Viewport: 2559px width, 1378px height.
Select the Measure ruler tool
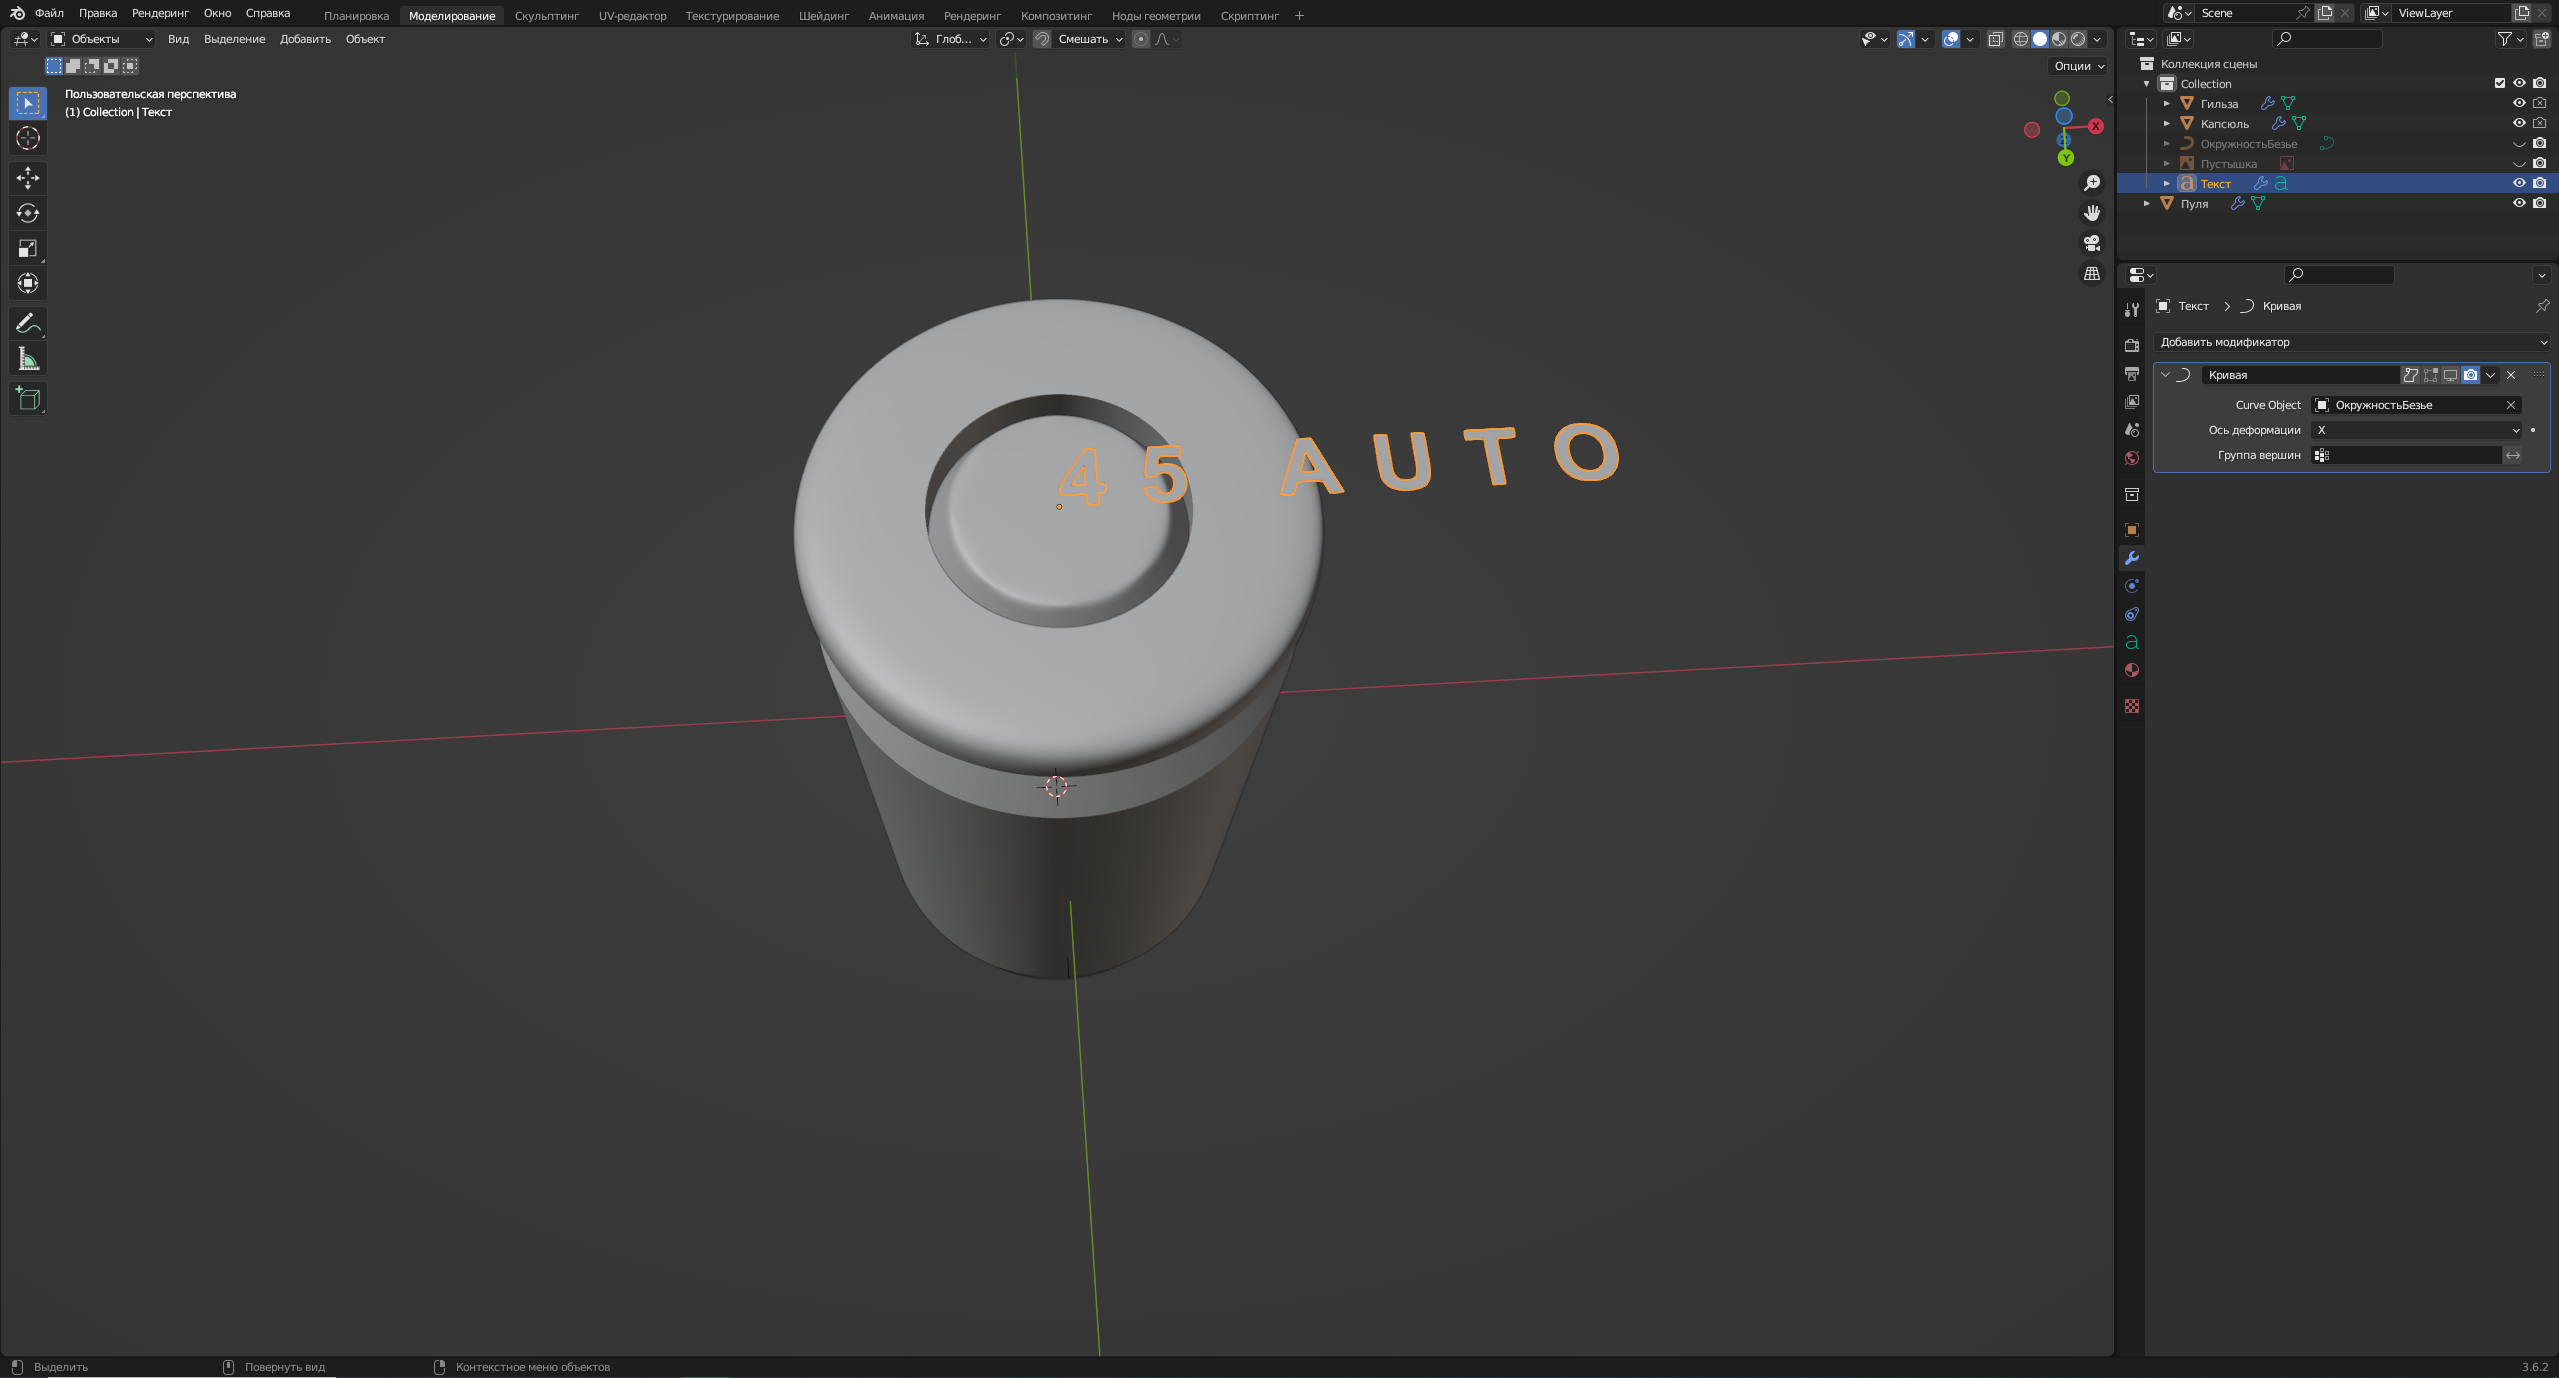(x=28, y=359)
